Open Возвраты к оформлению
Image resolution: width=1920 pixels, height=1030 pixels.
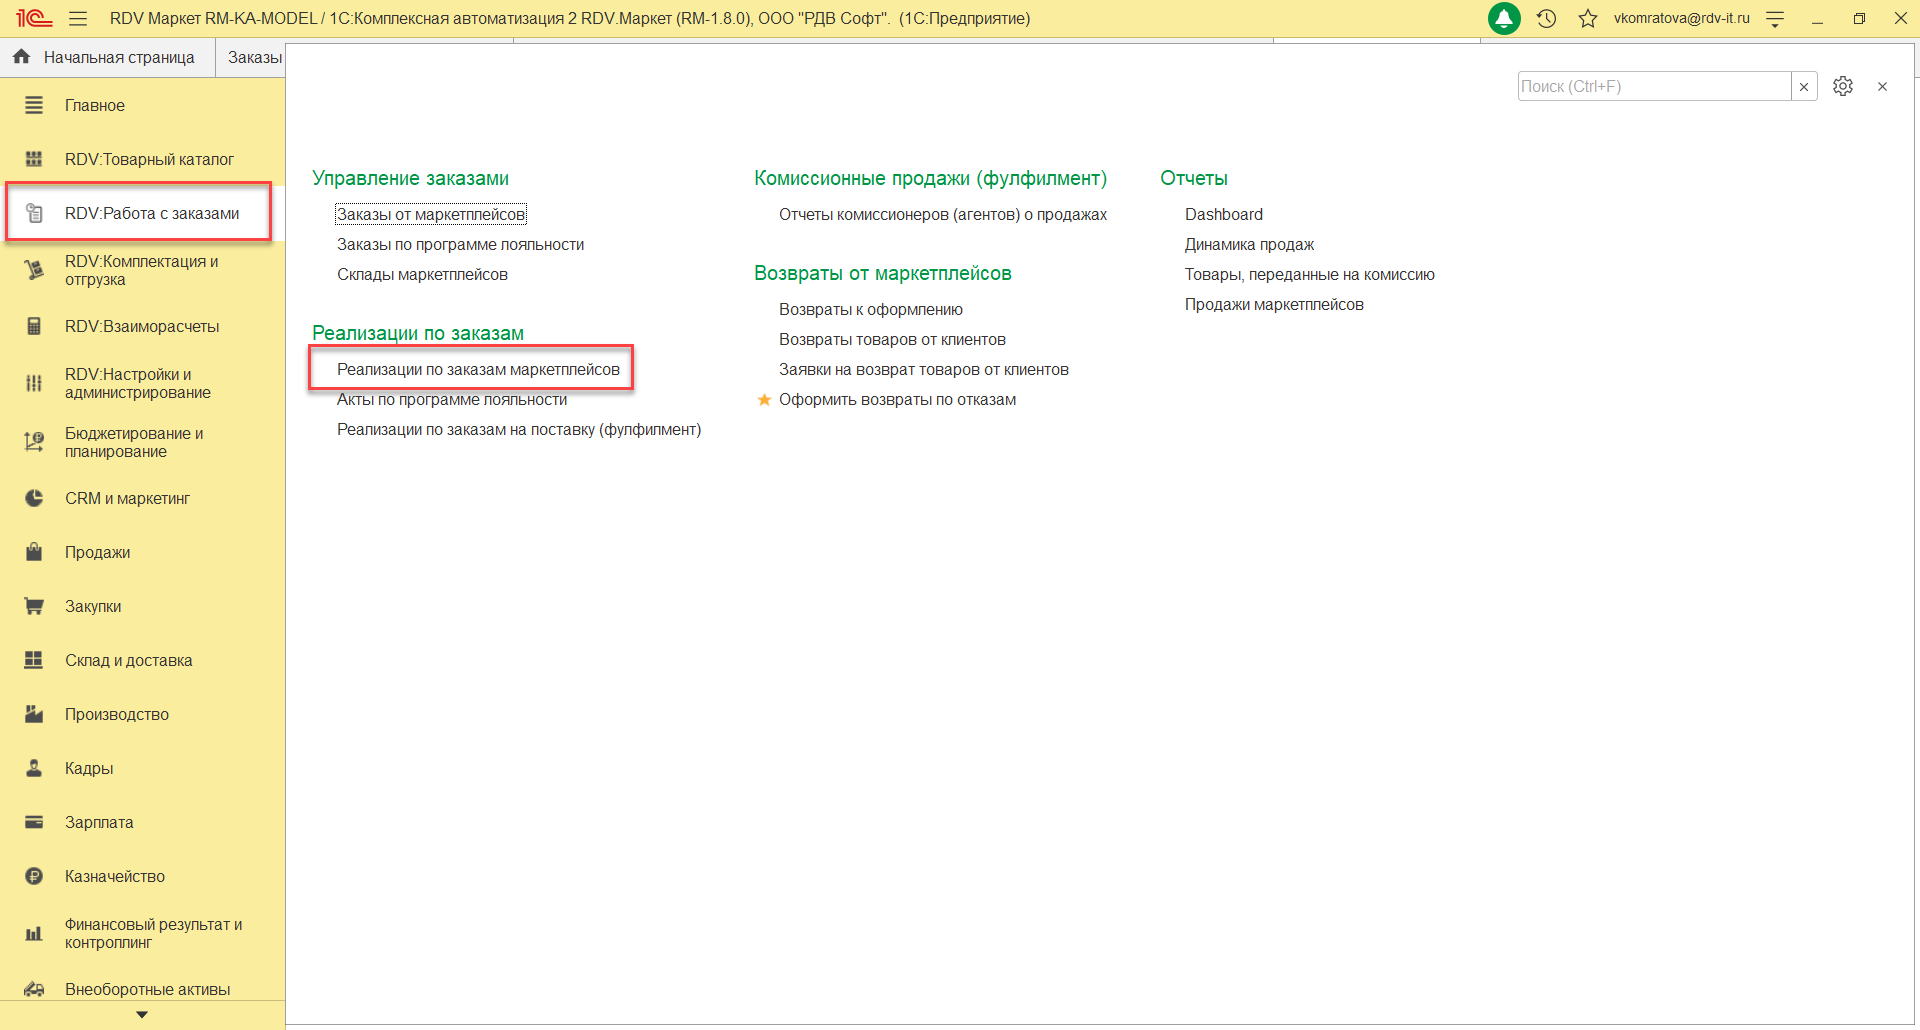[x=871, y=309]
